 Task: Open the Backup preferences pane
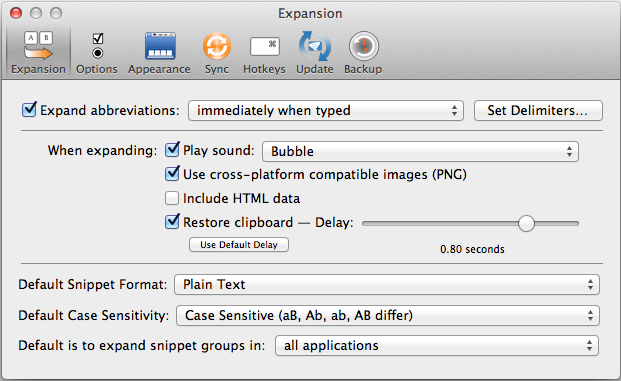(x=363, y=52)
